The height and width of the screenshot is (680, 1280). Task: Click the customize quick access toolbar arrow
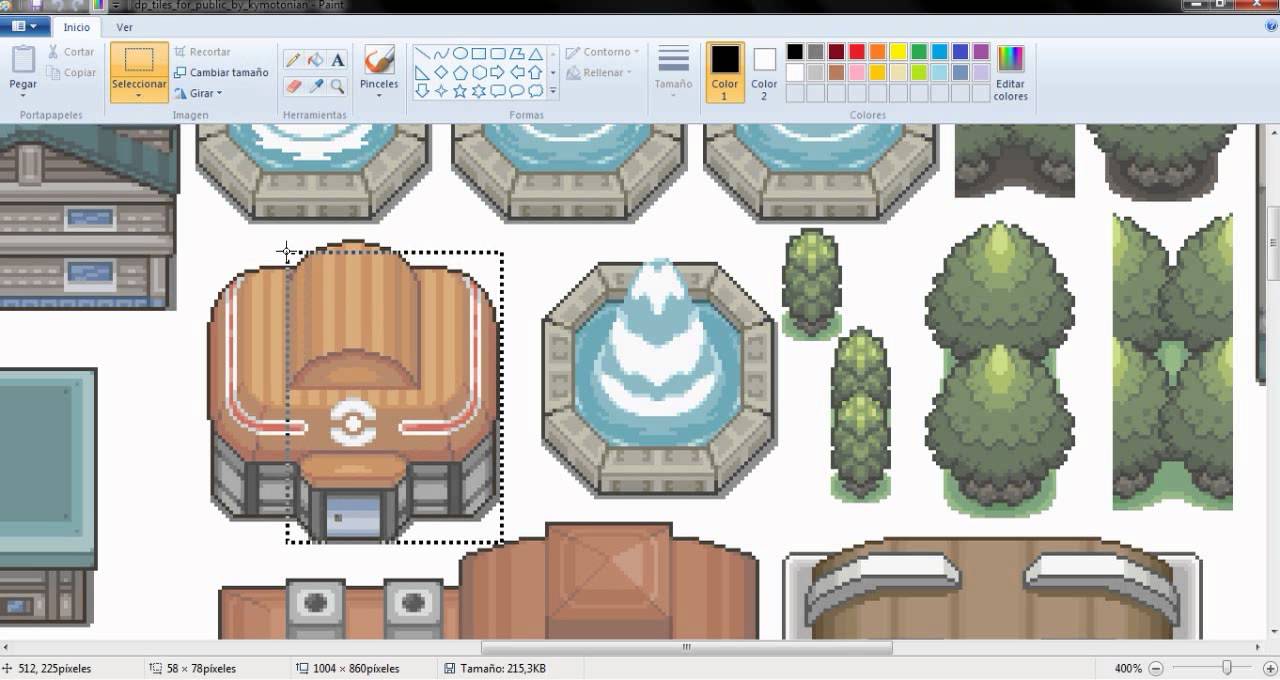click(x=116, y=6)
